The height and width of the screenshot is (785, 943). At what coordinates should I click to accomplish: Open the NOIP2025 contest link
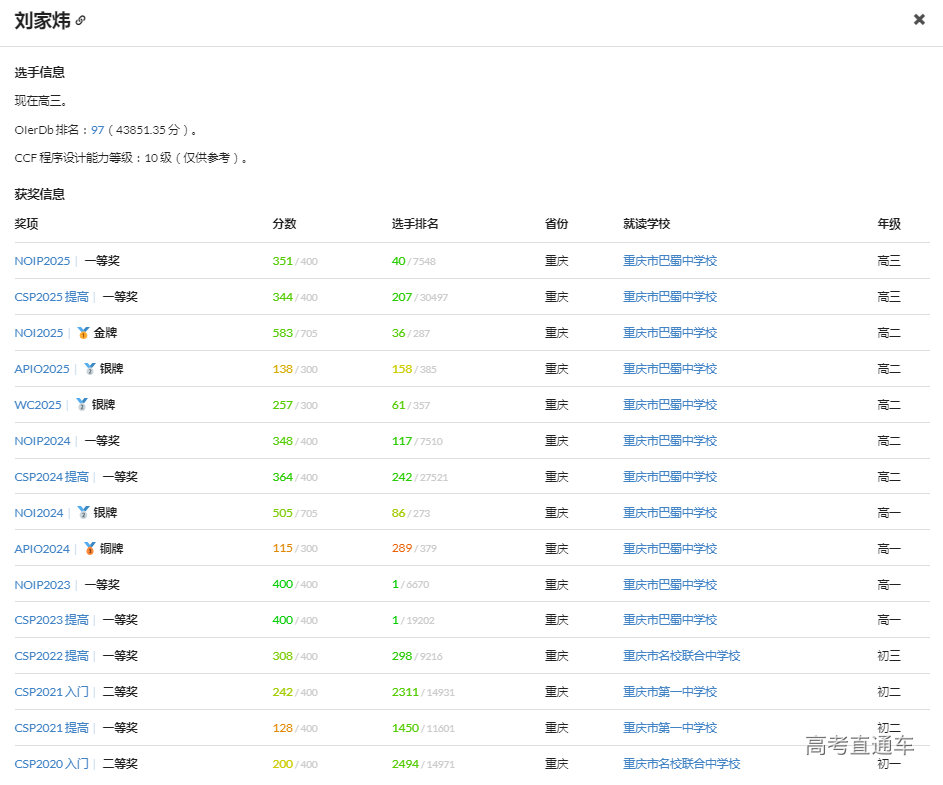(42, 260)
